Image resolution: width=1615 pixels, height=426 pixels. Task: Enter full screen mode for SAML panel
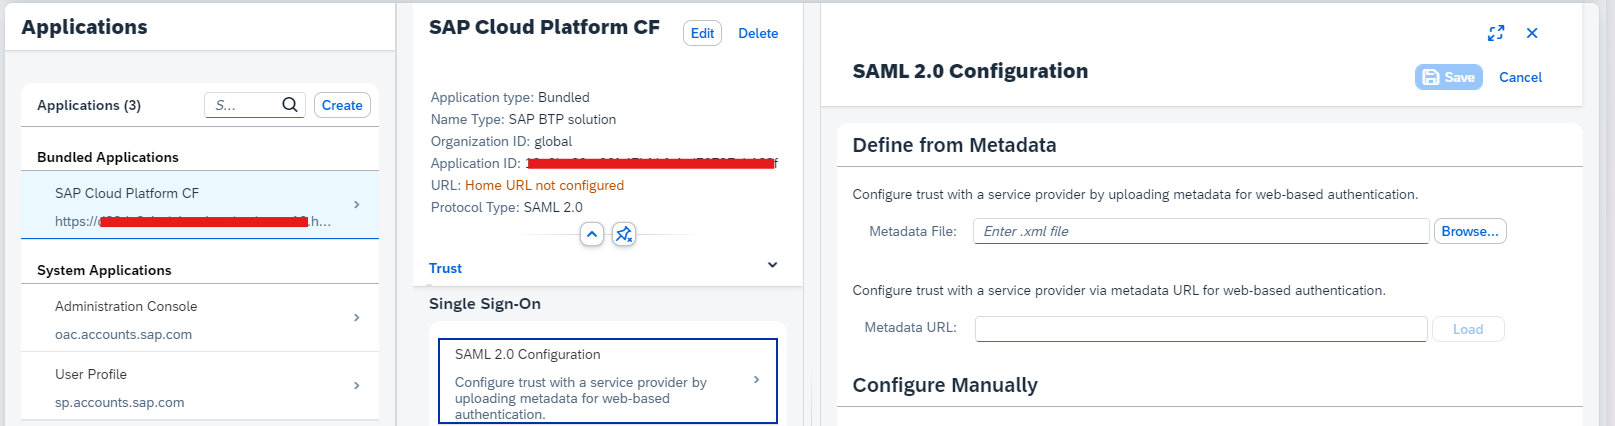tap(1495, 33)
